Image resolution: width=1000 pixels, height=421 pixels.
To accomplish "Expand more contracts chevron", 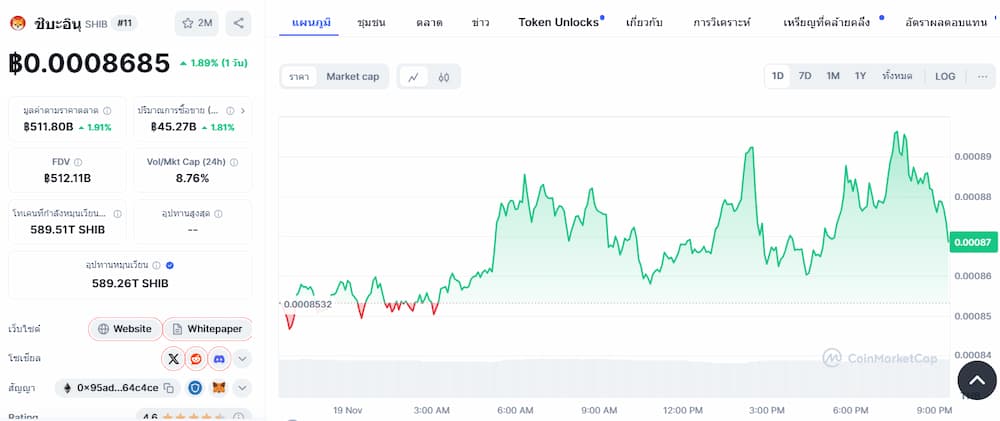I will (x=242, y=387).
